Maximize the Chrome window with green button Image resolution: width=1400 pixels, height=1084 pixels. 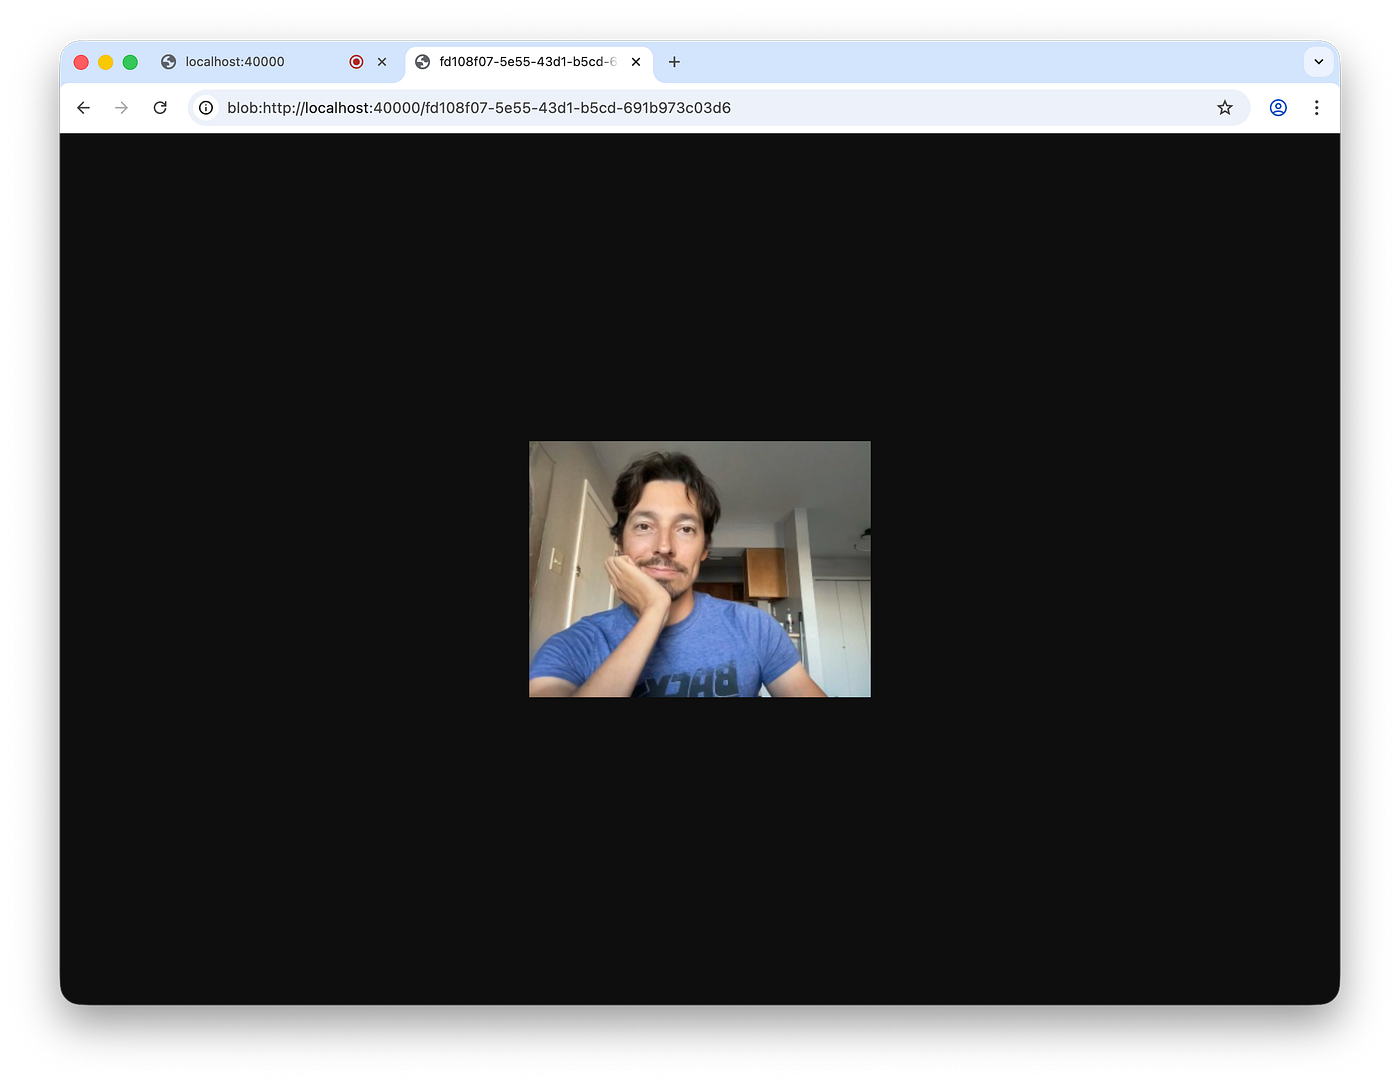[130, 62]
